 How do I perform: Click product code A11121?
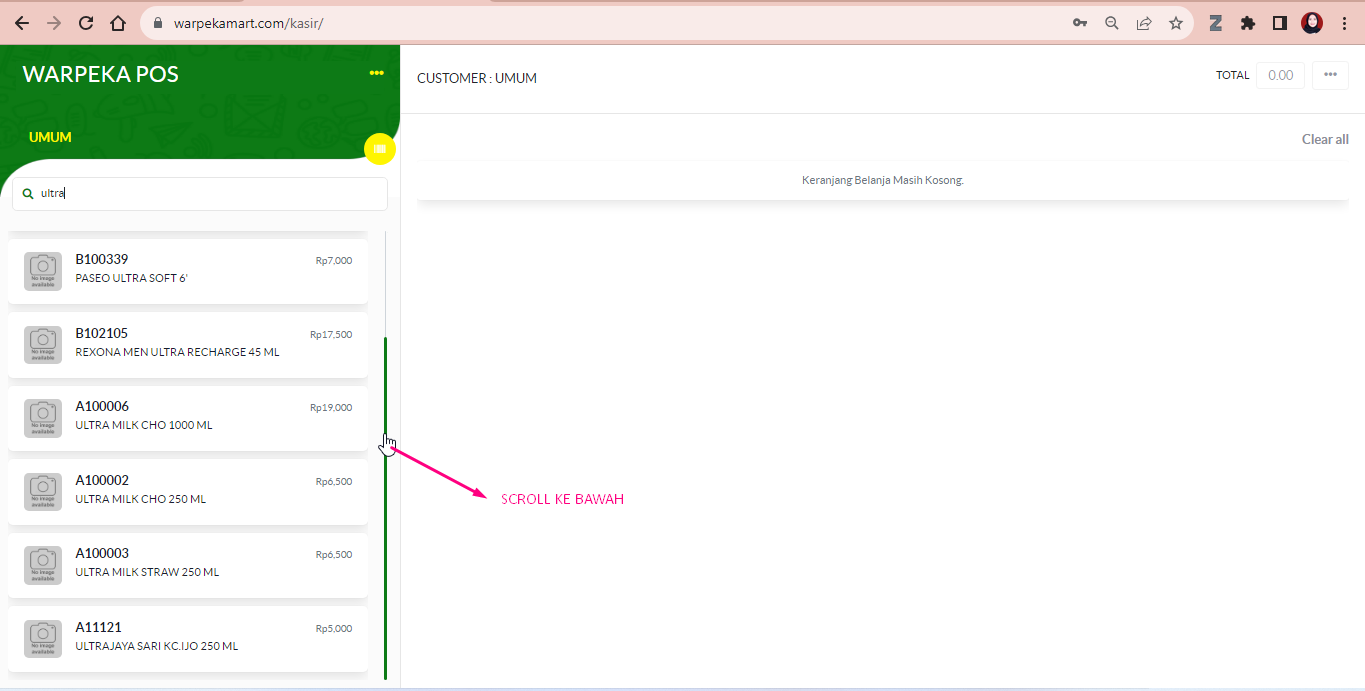point(98,627)
